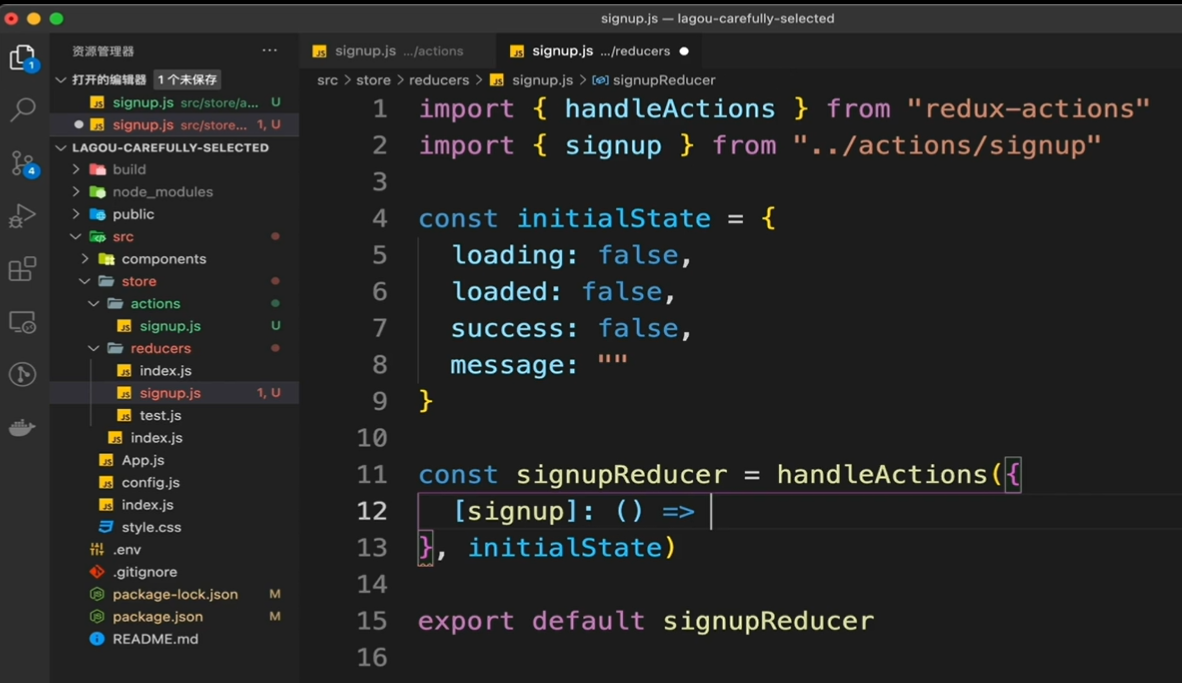Viewport: 1182px width, 683px height.
Task: Open App.js in the file tree
Action: (x=142, y=460)
